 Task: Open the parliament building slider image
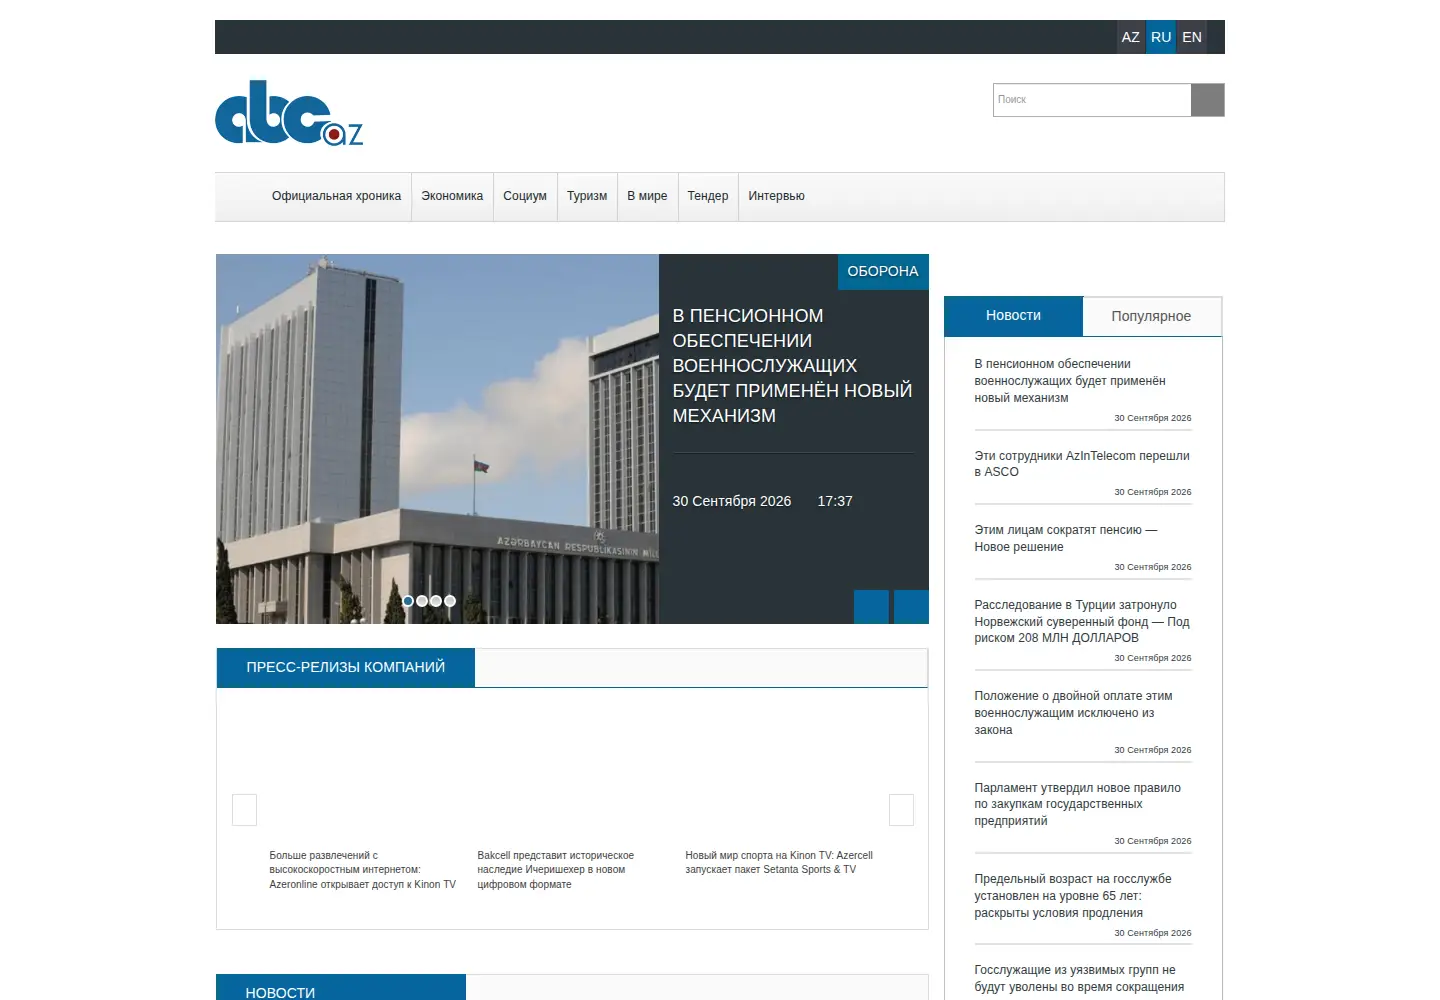(x=437, y=439)
